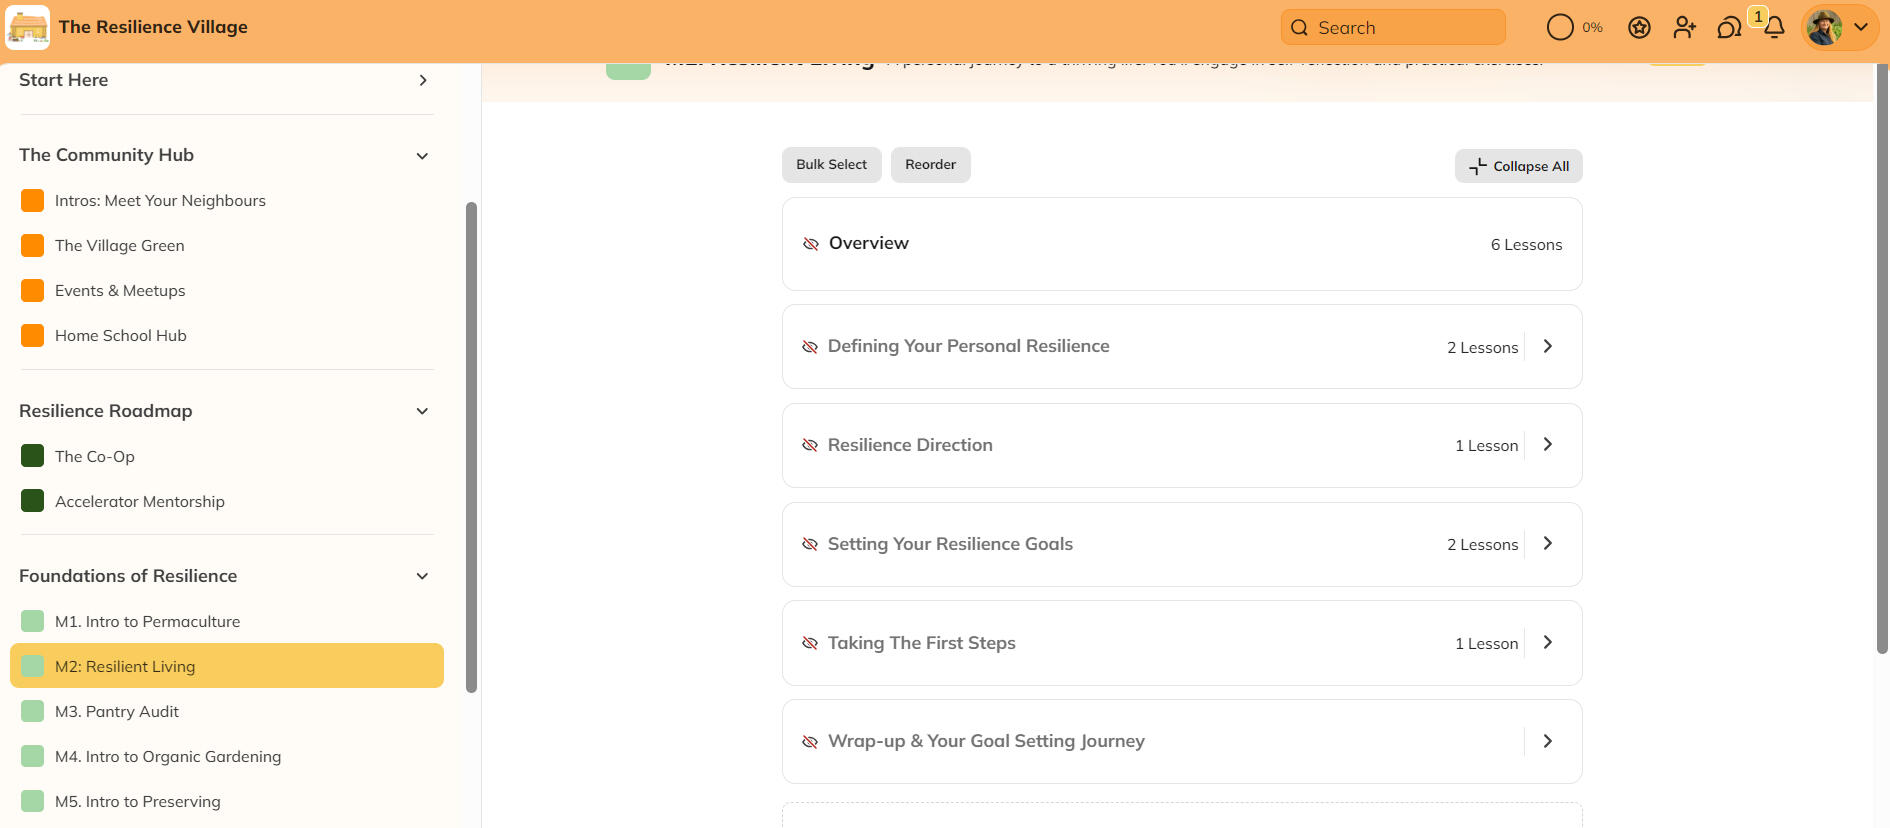1890x828 pixels.
Task: Open the invite member icon
Action: tap(1684, 28)
